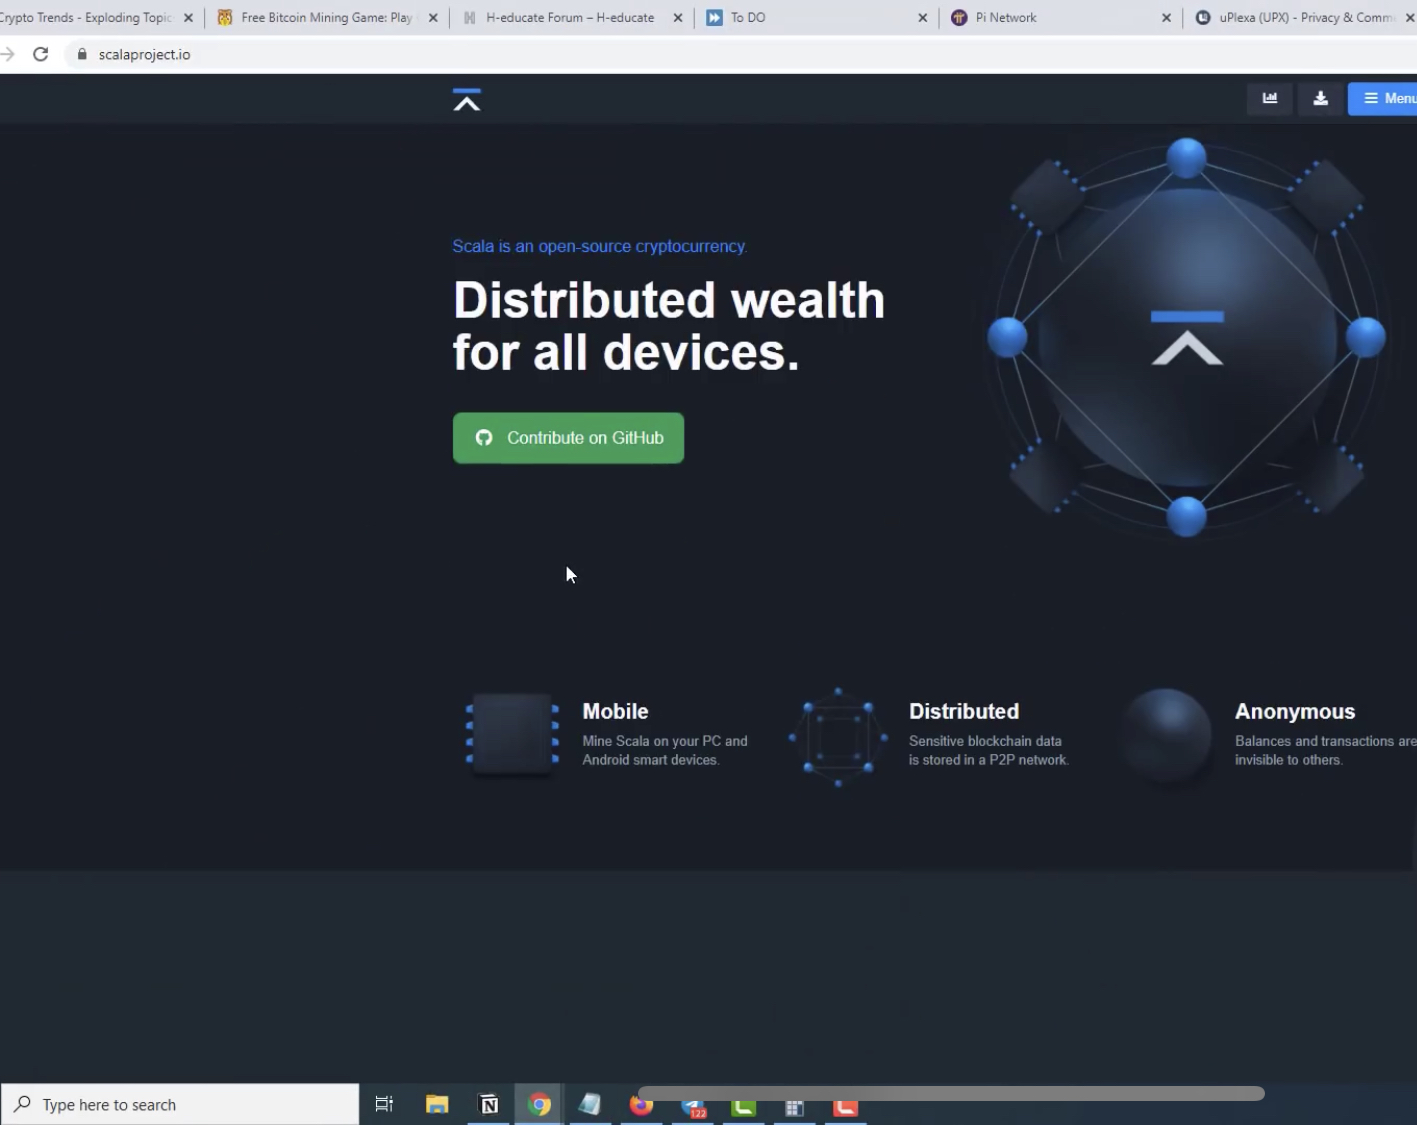Switch to the H-educate Forum tab
The height and width of the screenshot is (1125, 1417).
[x=570, y=17]
